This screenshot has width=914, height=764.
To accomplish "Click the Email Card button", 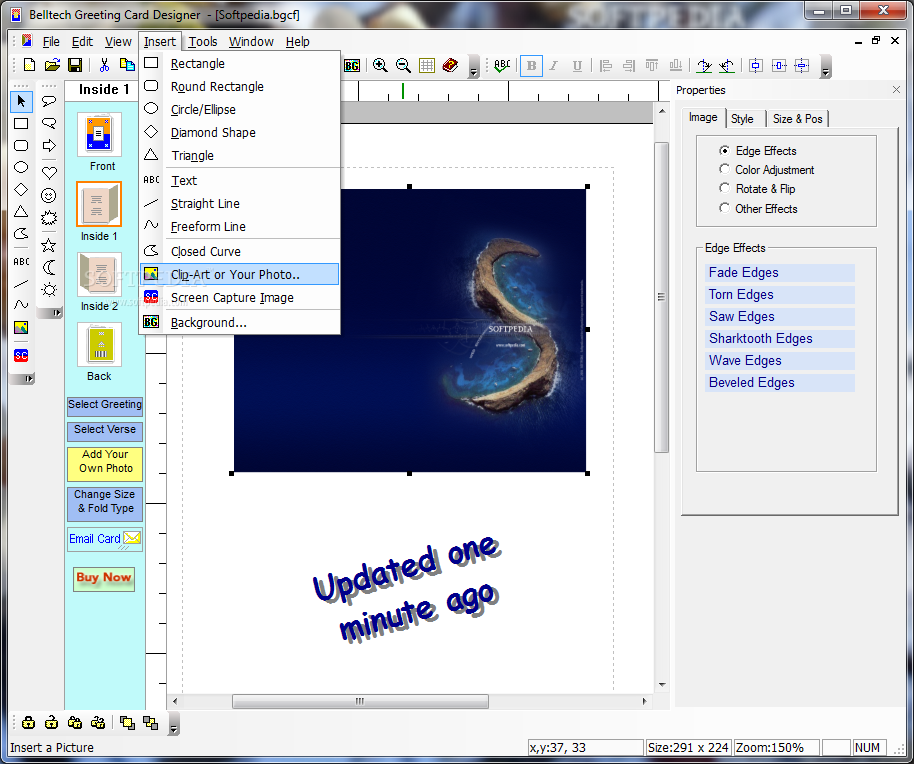I will coord(105,538).
